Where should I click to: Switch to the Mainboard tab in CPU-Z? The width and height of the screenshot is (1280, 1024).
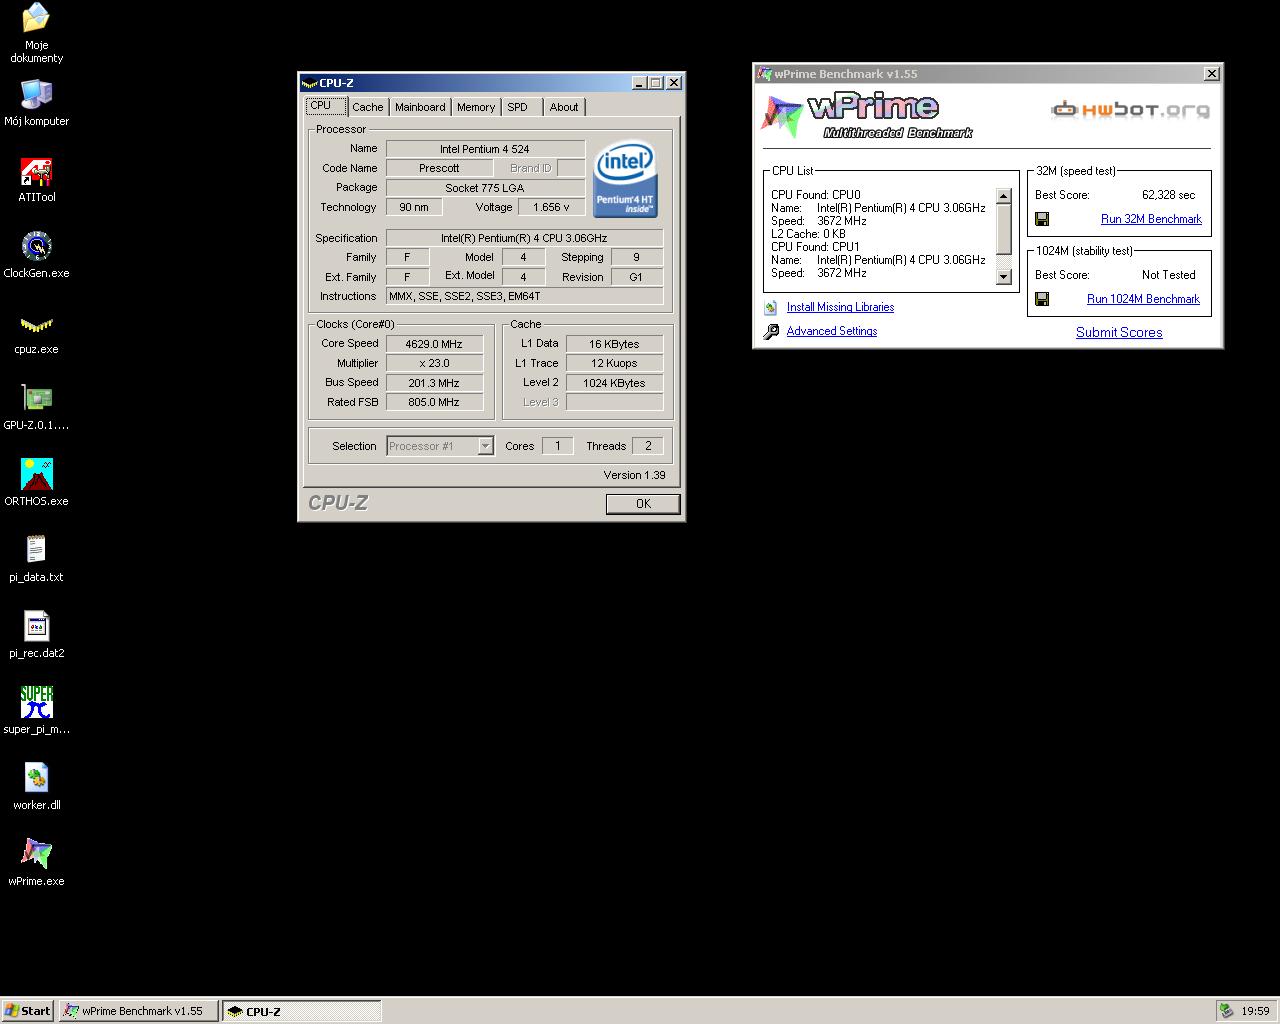coord(420,107)
